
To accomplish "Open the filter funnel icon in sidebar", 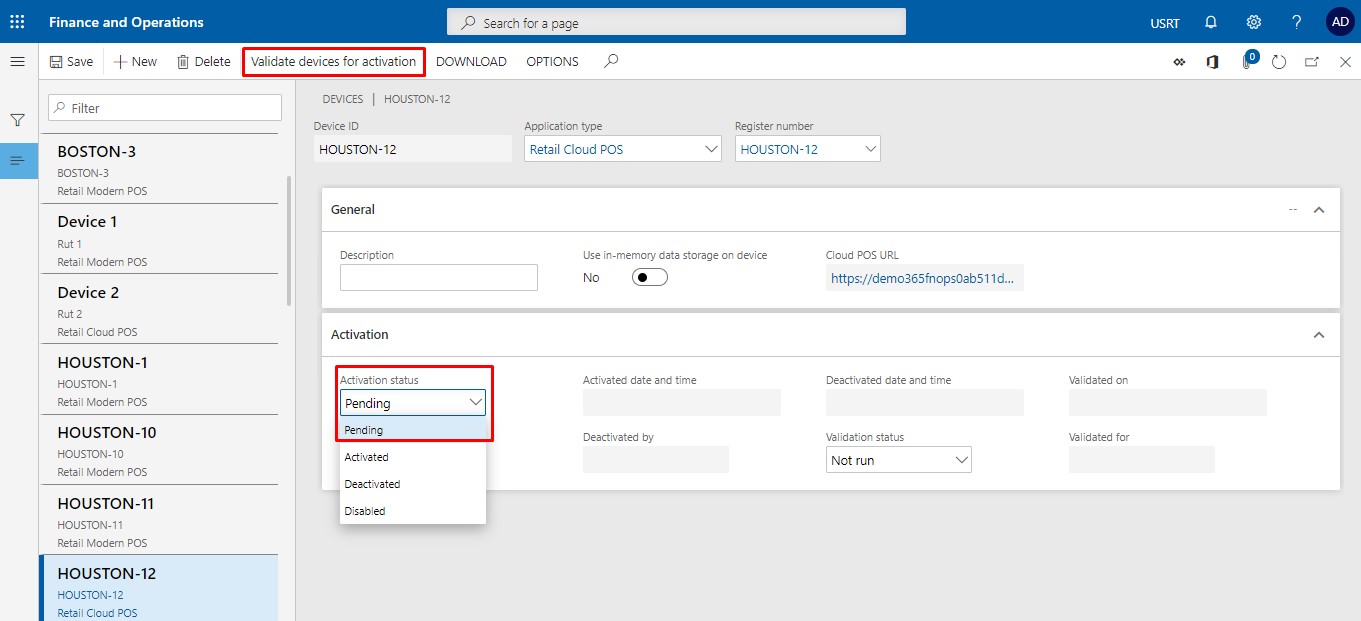I will [17, 120].
